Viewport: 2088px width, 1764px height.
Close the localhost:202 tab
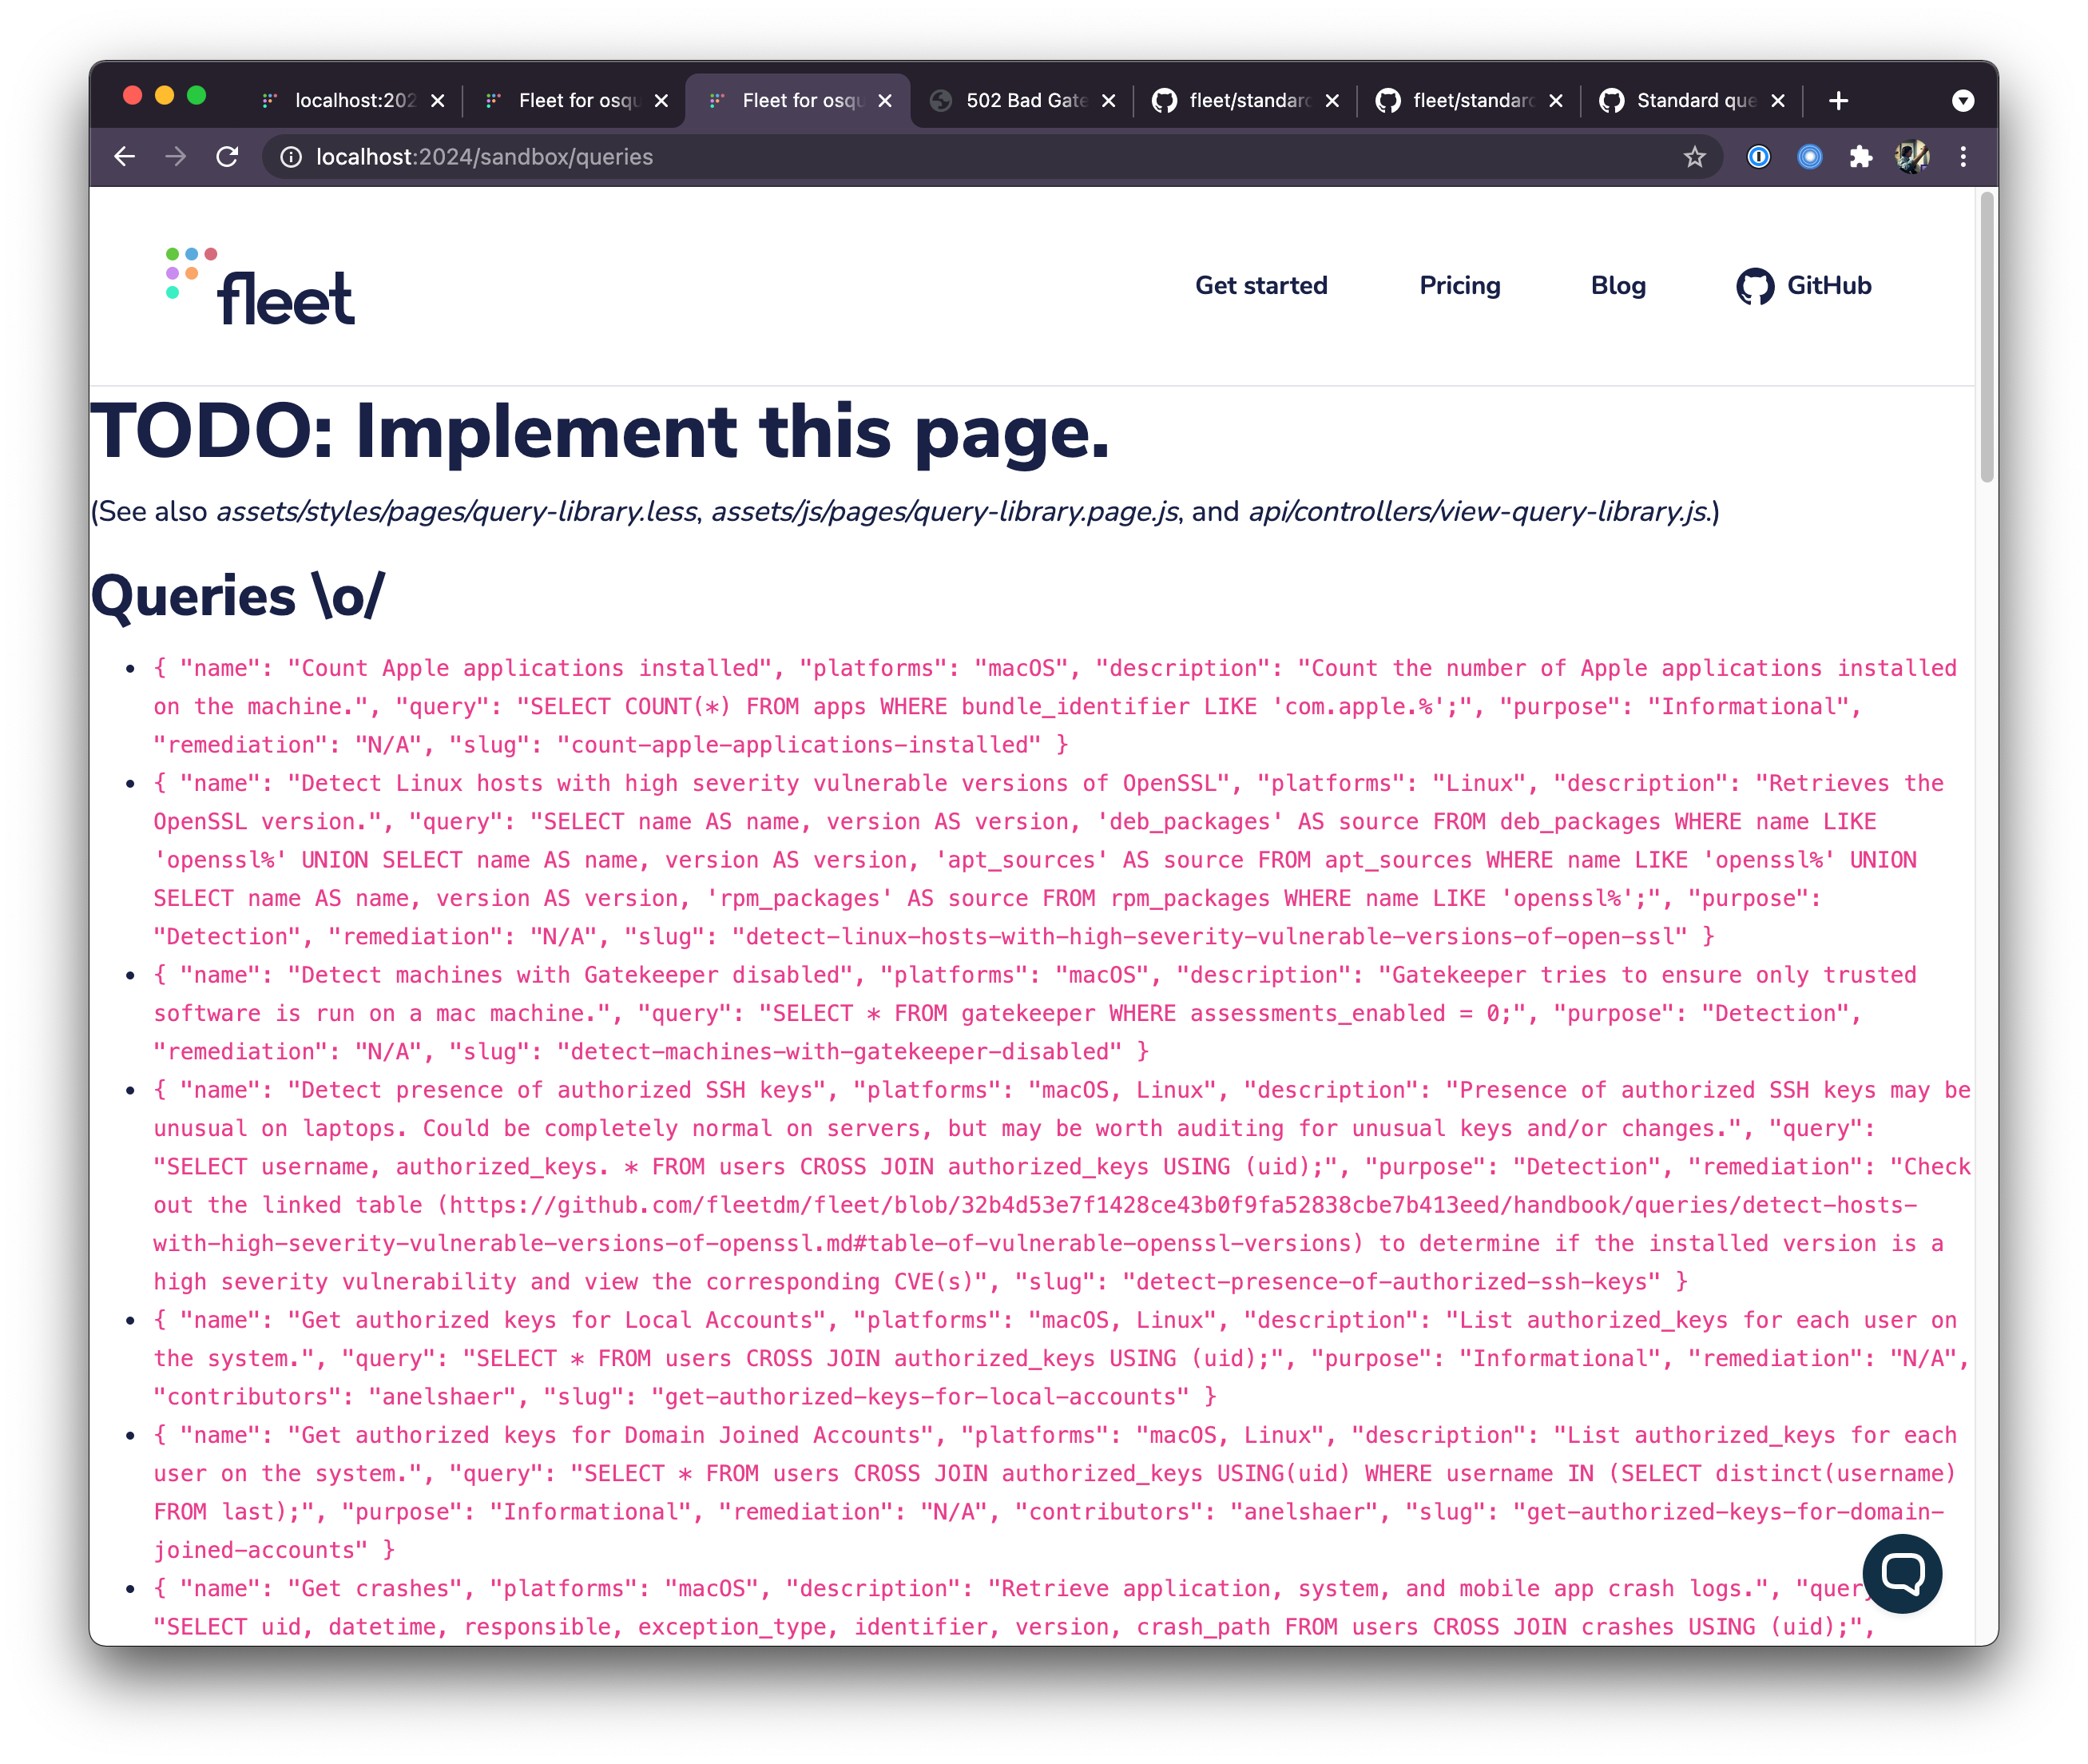[438, 100]
